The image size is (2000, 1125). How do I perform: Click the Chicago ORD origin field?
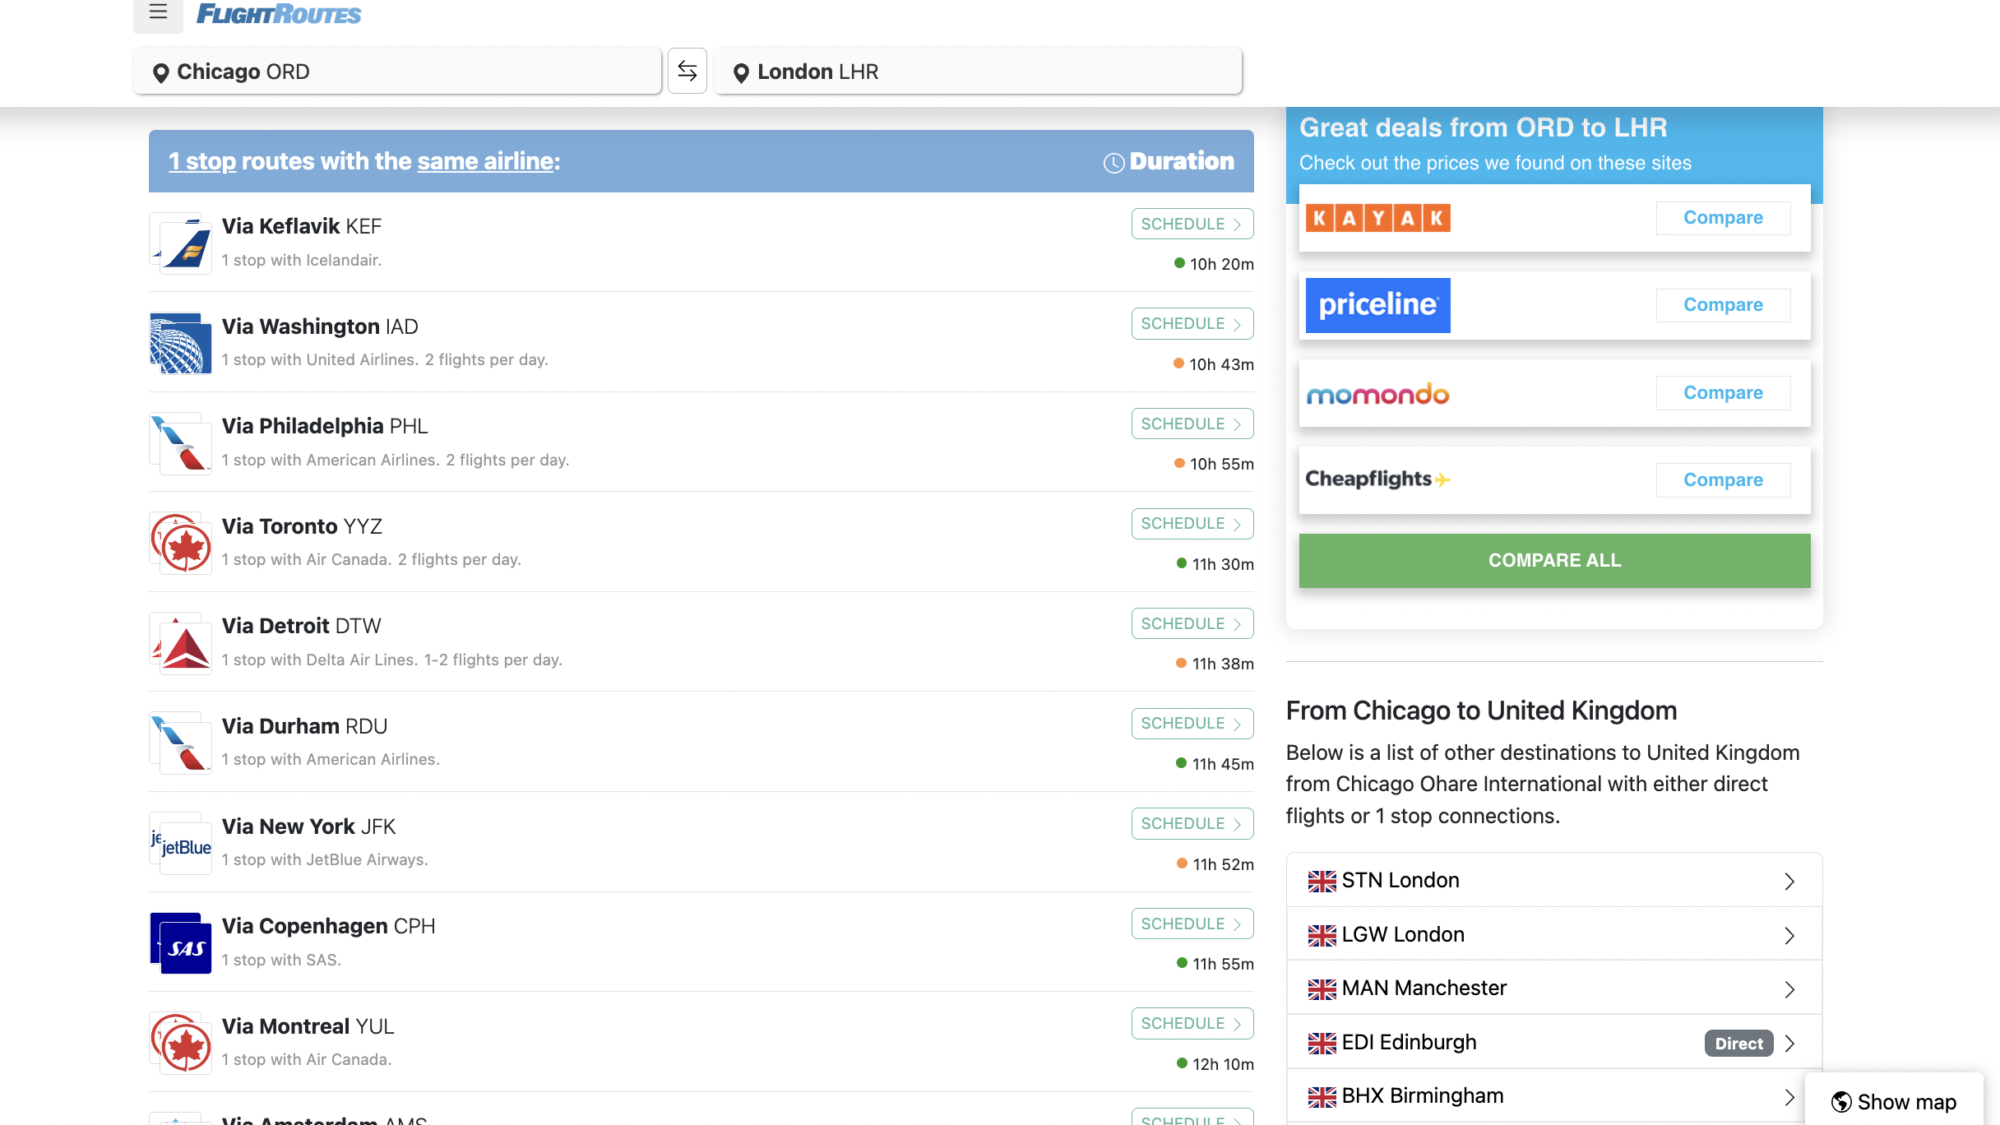pos(397,71)
